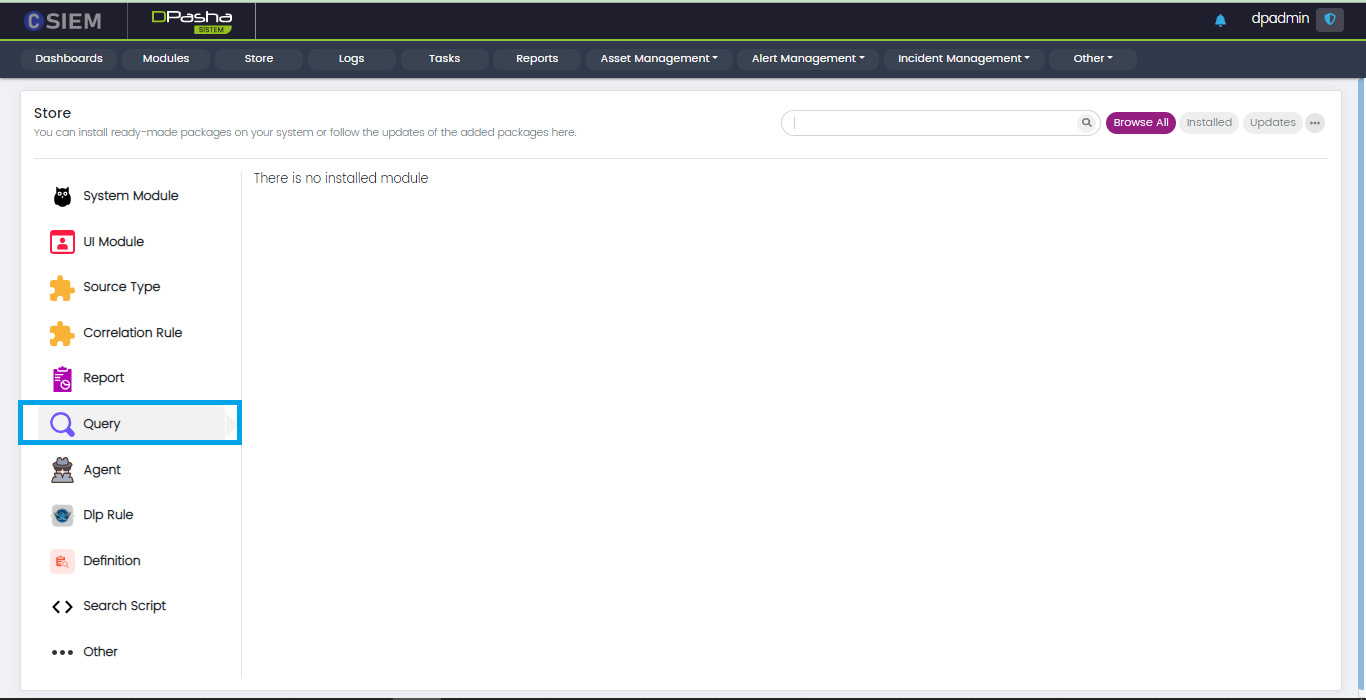
Task: Click the Source Type puzzle icon
Action: [62, 288]
